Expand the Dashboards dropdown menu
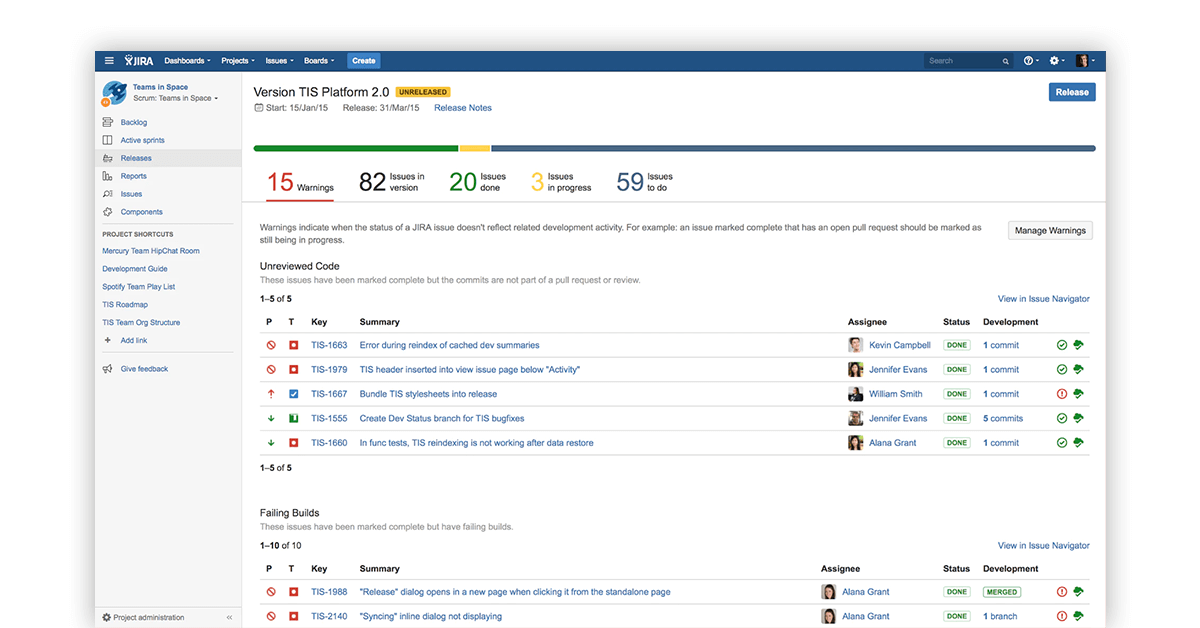The height and width of the screenshot is (628, 1200). point(187,61)
